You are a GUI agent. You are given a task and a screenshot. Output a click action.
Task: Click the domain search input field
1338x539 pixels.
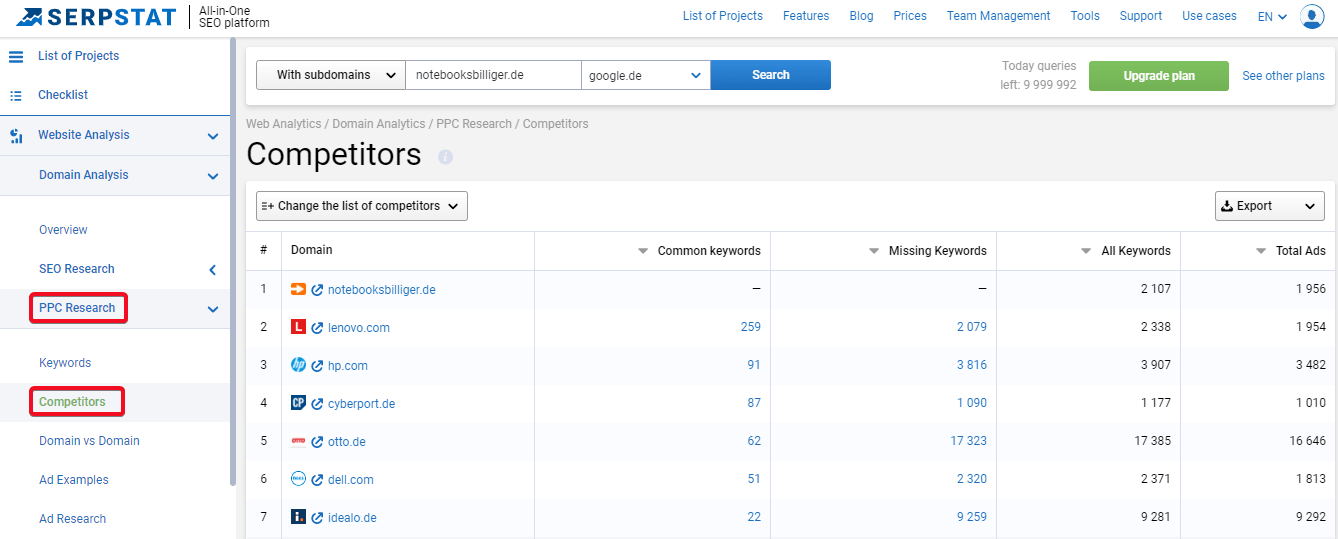(x=493, y=75)
